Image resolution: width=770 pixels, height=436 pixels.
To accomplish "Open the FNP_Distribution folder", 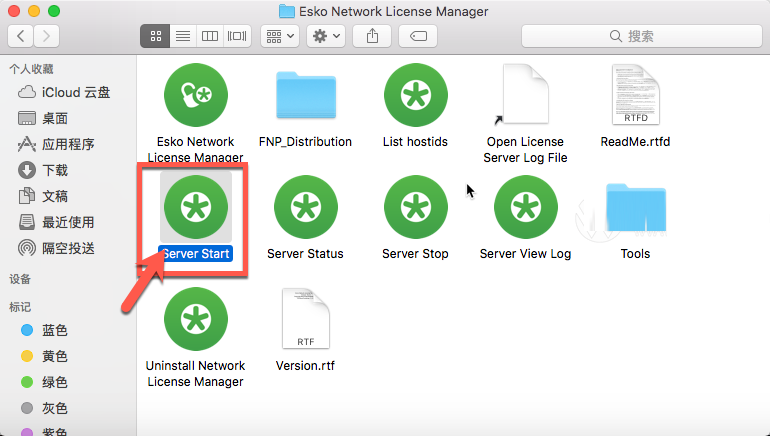I will [305, 95].
